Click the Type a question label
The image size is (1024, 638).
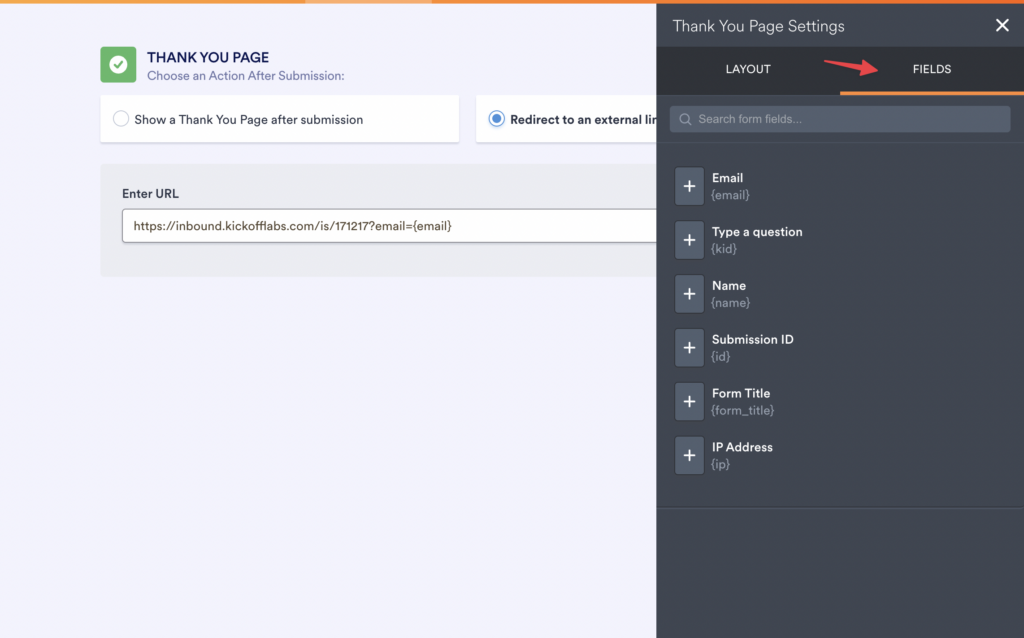pos(757,232)
